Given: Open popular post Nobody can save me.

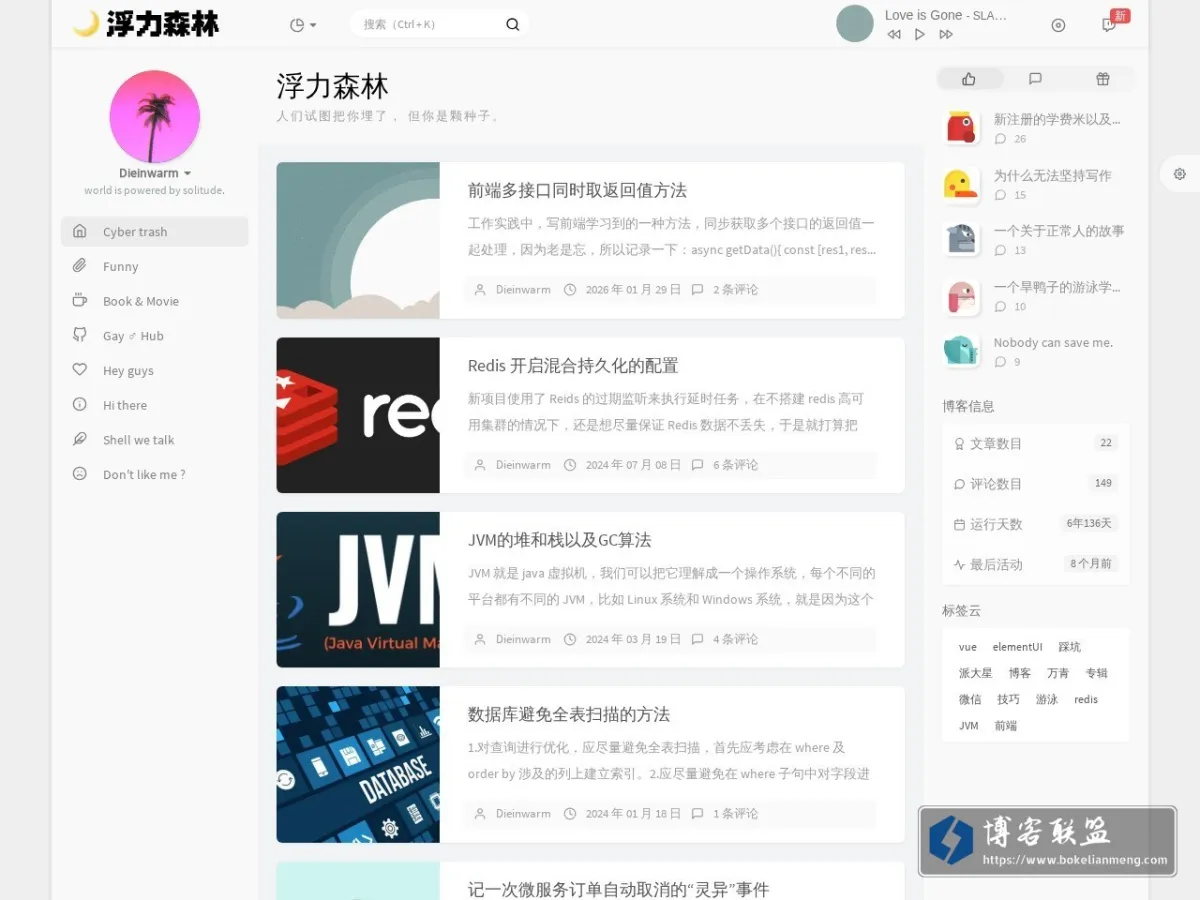Looking at the screenshot, I should (1053, 343).
